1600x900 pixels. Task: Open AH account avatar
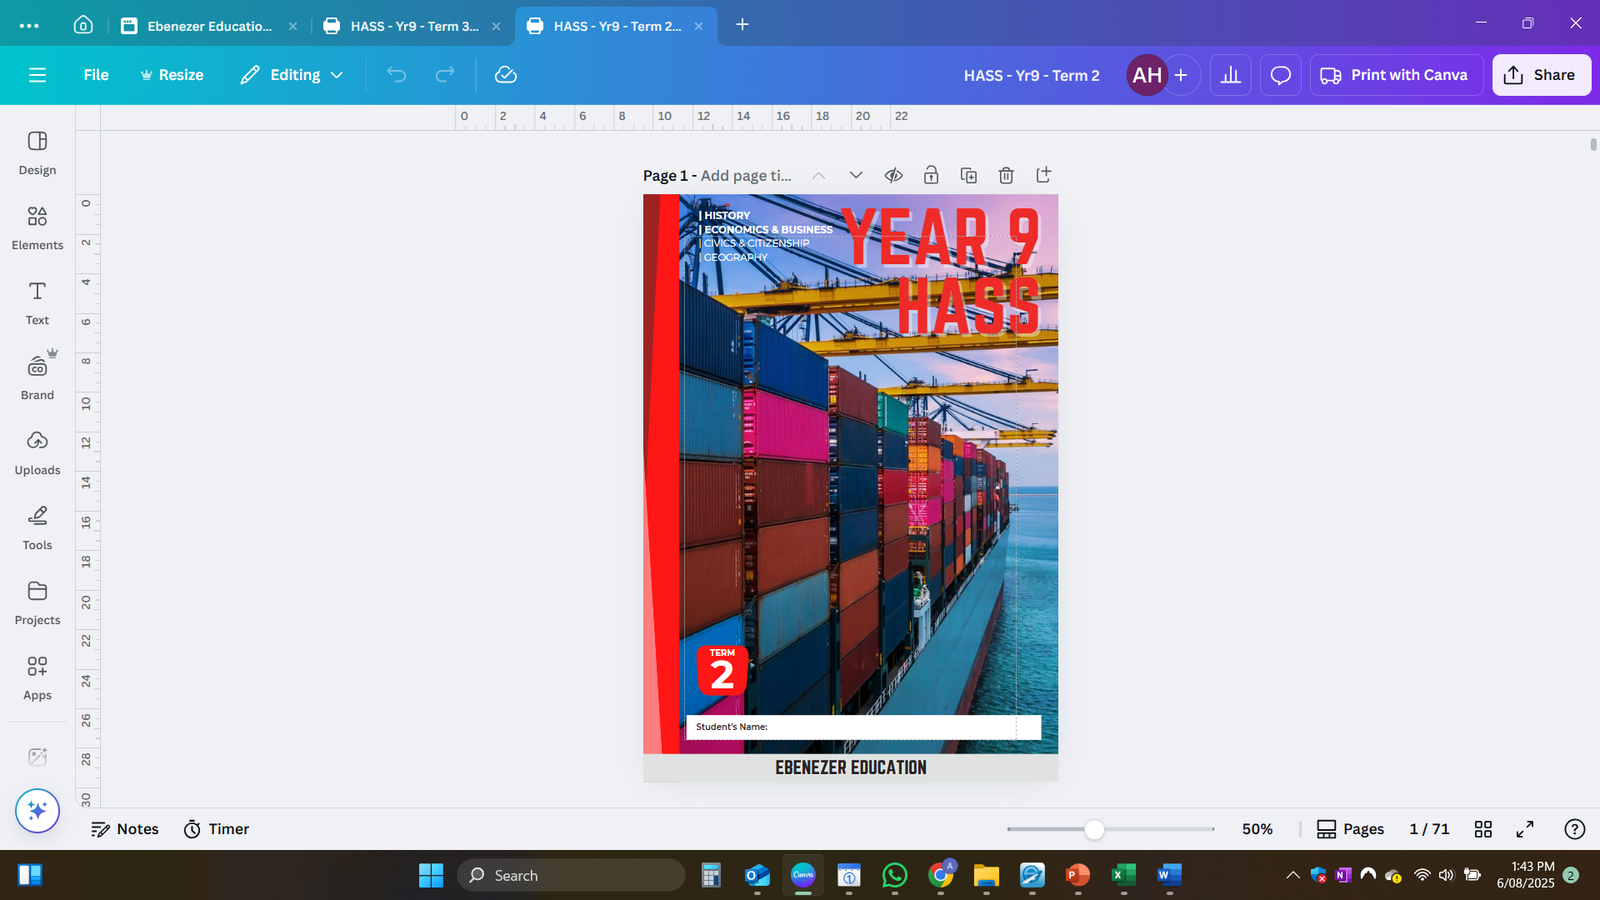pyautogui.click(x=1147, y=75)
